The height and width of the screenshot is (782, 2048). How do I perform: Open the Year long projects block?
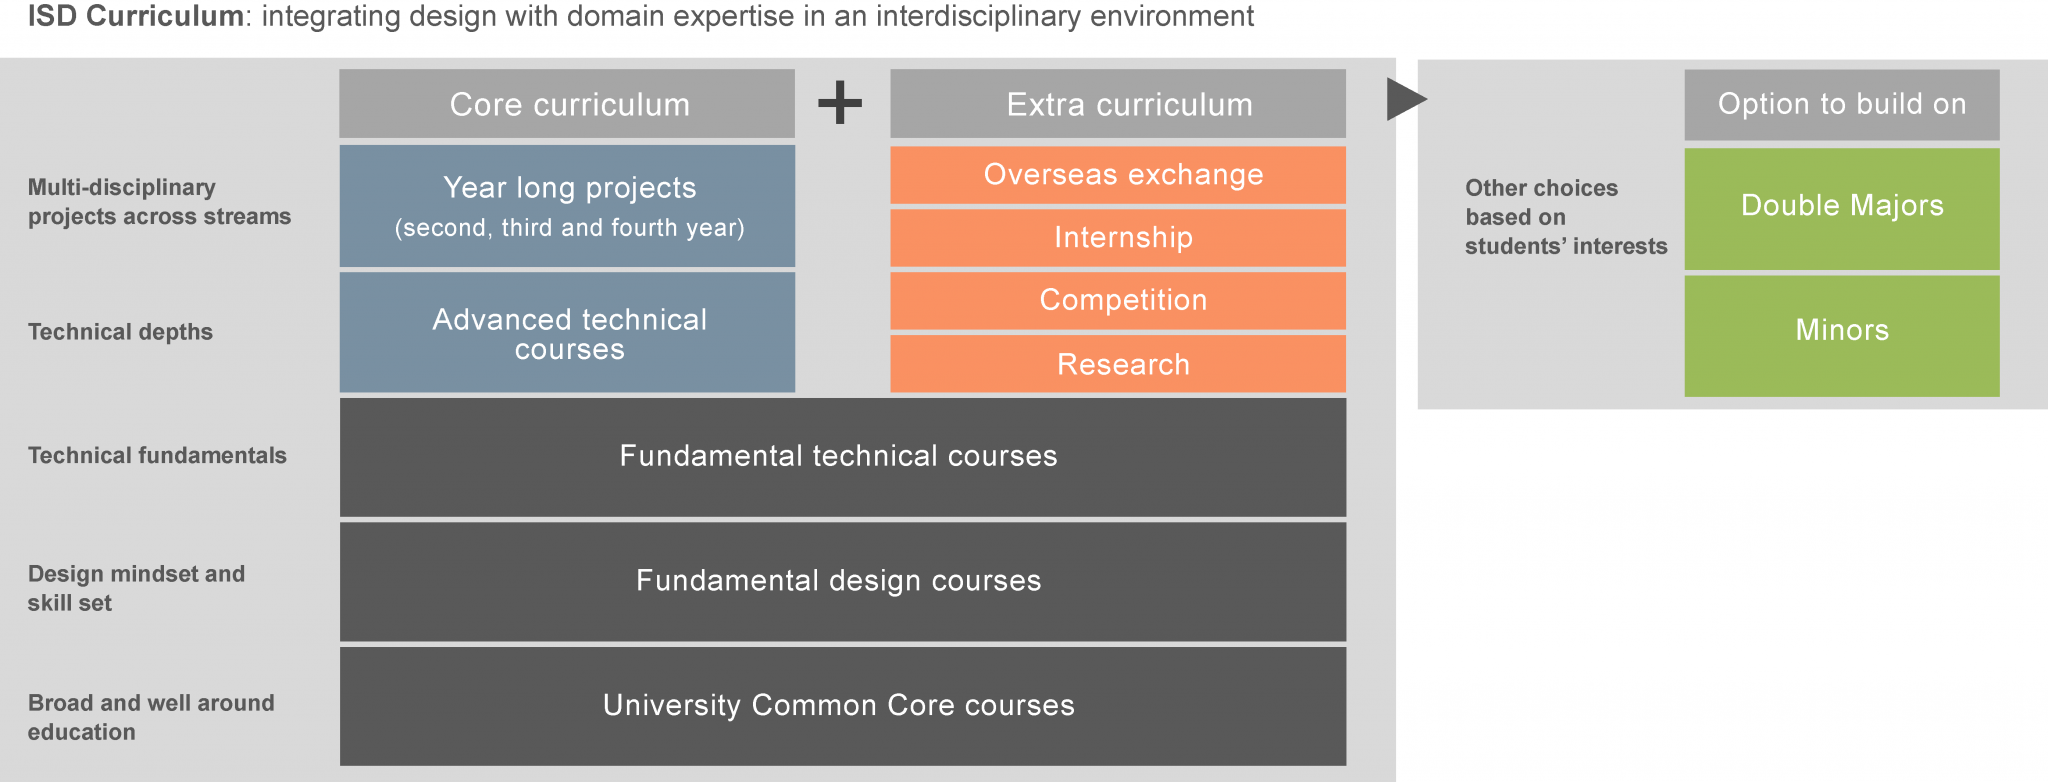[x=567, y=206]
